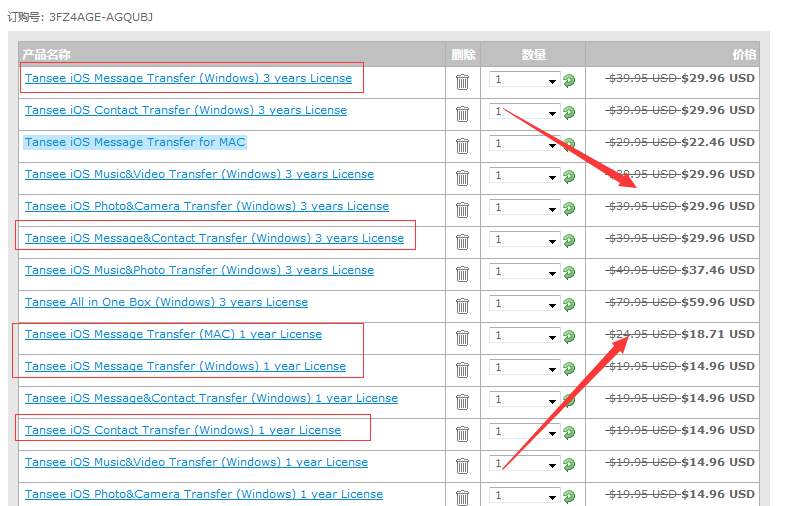The height and width of the screenshot is (506, 785).
Task: Expand quantity dropdown for Photo&Camera Transfer 3 years
Action: [x=524, y=207]
